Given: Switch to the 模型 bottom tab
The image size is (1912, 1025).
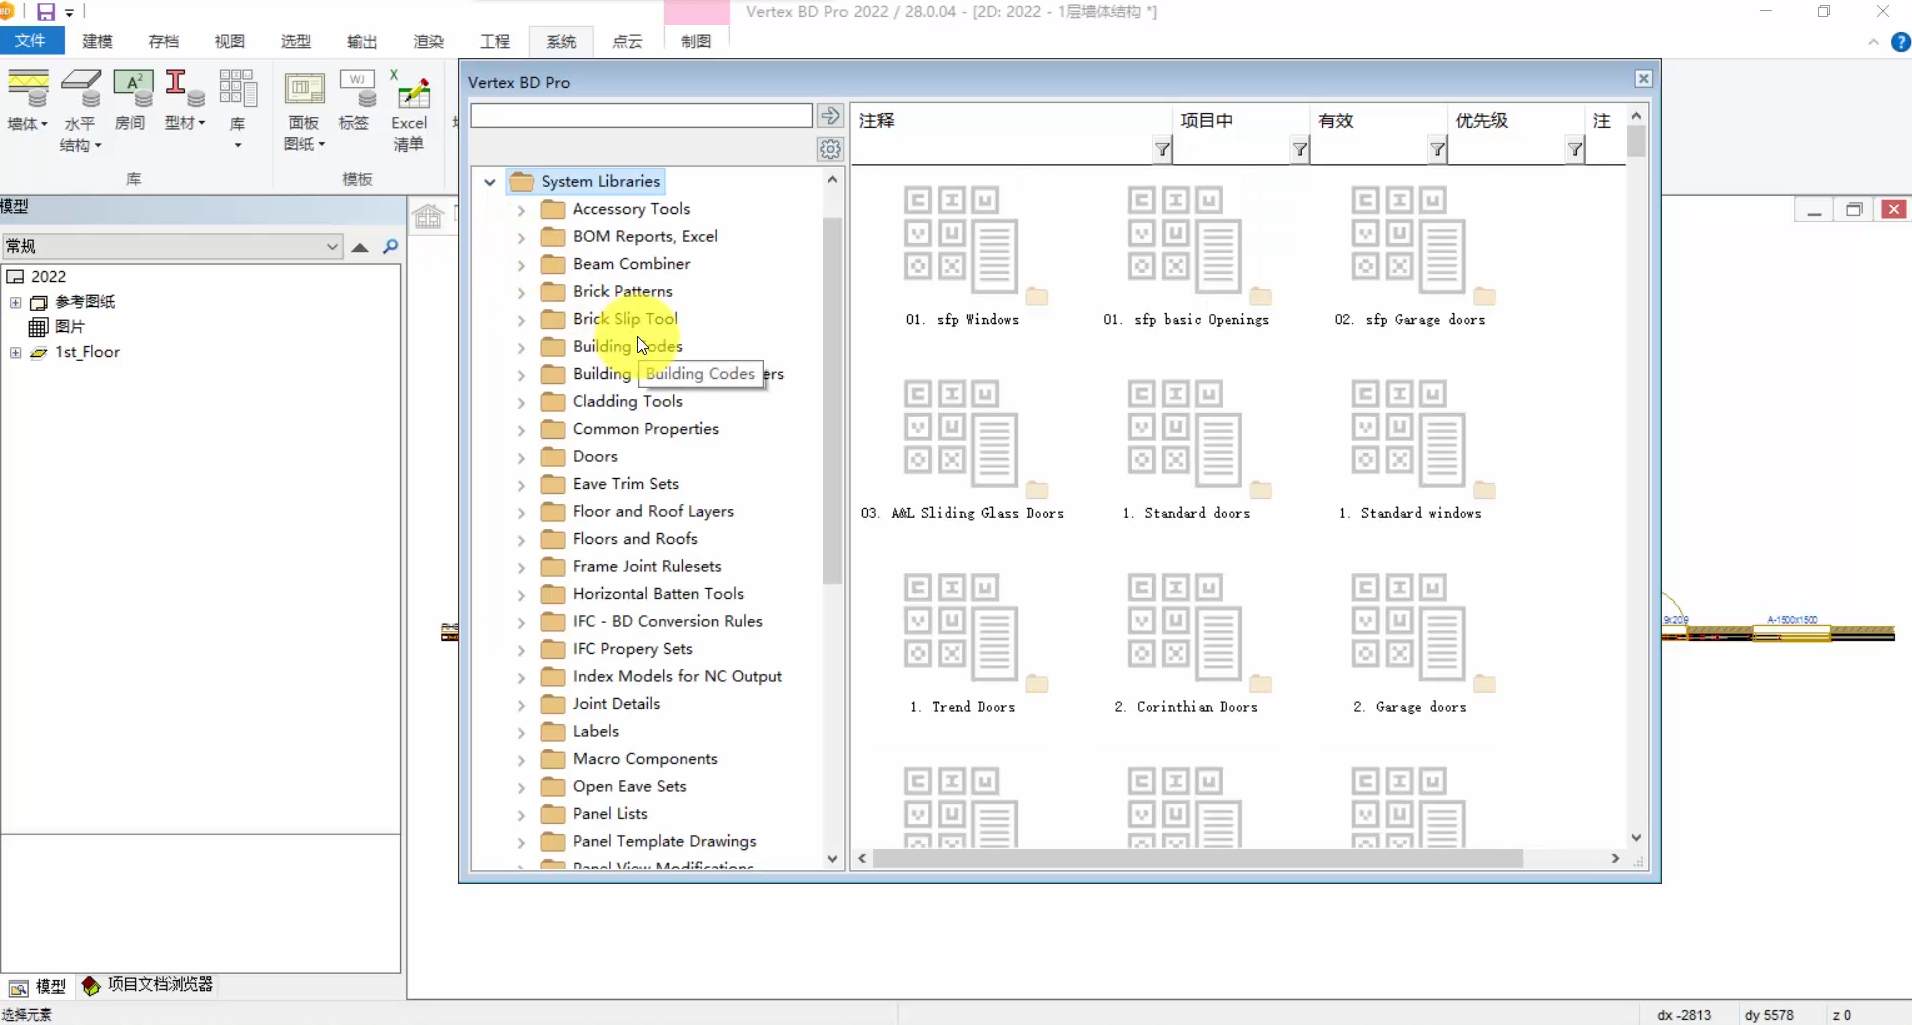Looking at the screenshot, I should [38, 986].
